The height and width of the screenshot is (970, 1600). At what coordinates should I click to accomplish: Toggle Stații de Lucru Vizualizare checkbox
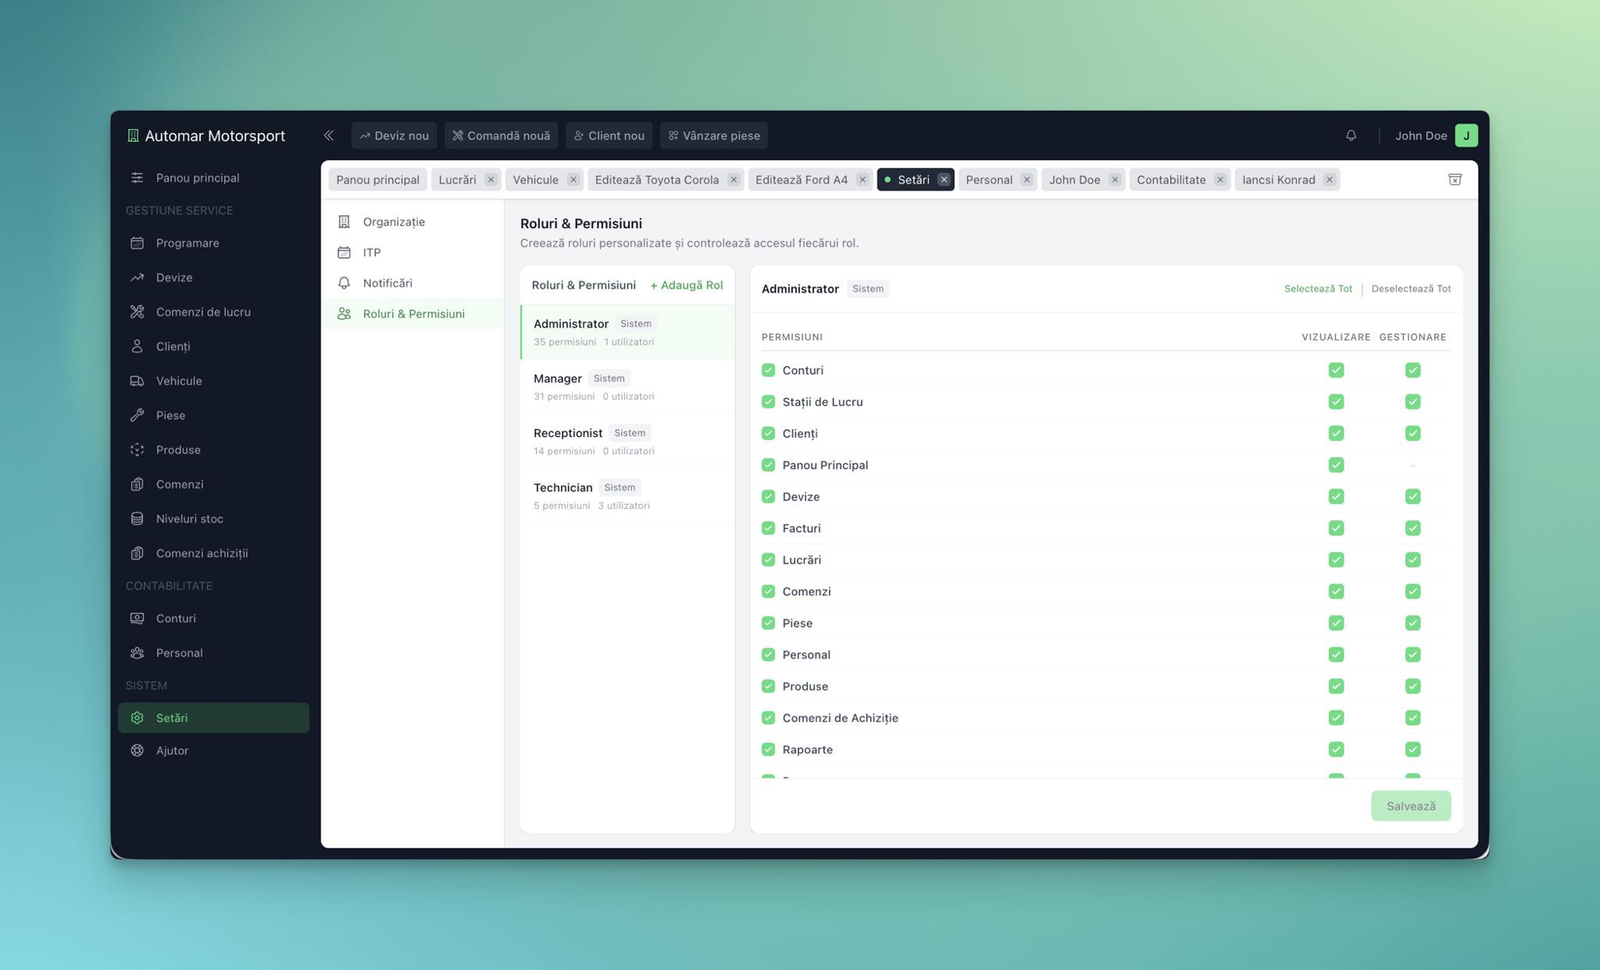pos(1336,402)
